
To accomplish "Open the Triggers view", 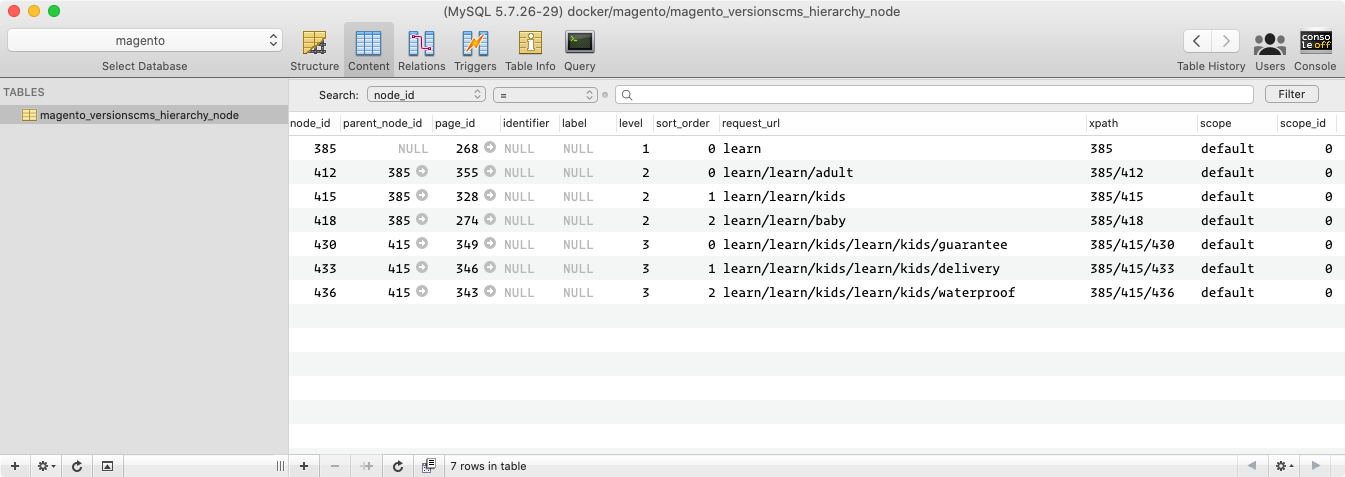I will pos(475,50).
